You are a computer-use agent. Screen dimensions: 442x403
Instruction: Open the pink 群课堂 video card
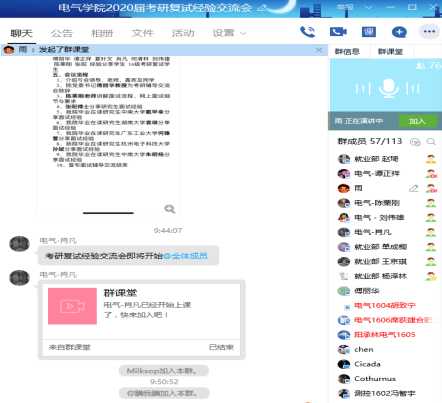(141, 320)
